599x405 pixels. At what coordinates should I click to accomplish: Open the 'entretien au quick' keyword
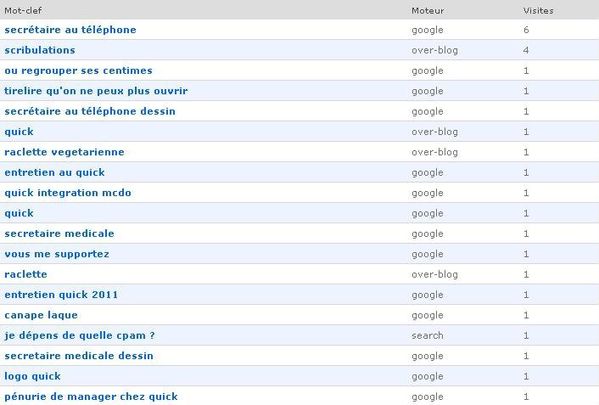(x=55, y=172)
